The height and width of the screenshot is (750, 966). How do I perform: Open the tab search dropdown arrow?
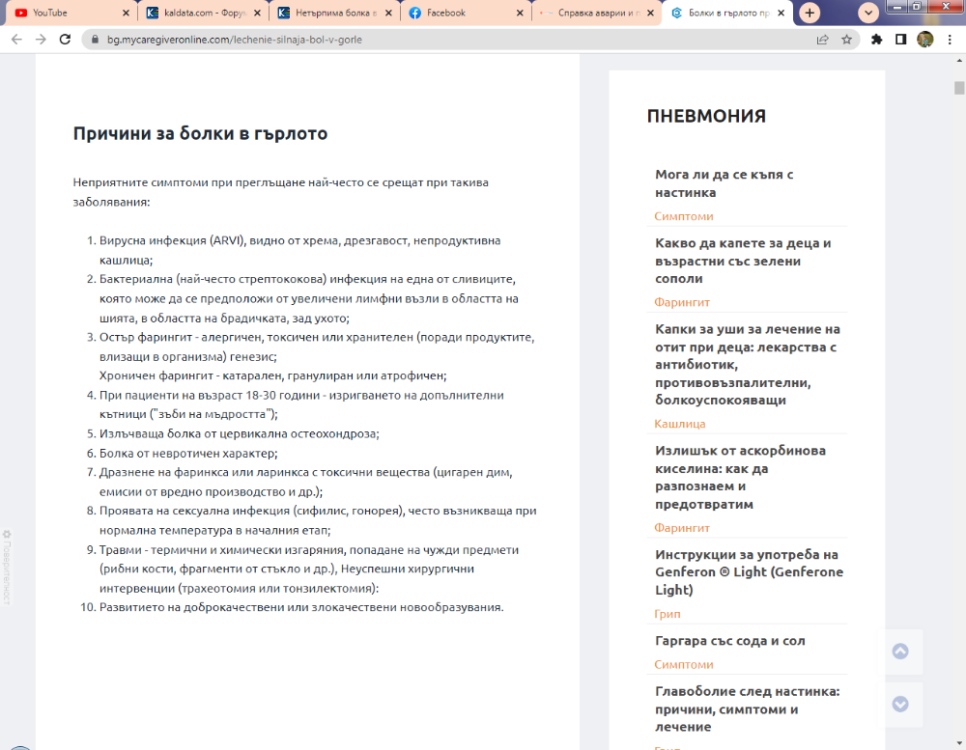pyautogui.click(x=868, y=13)
